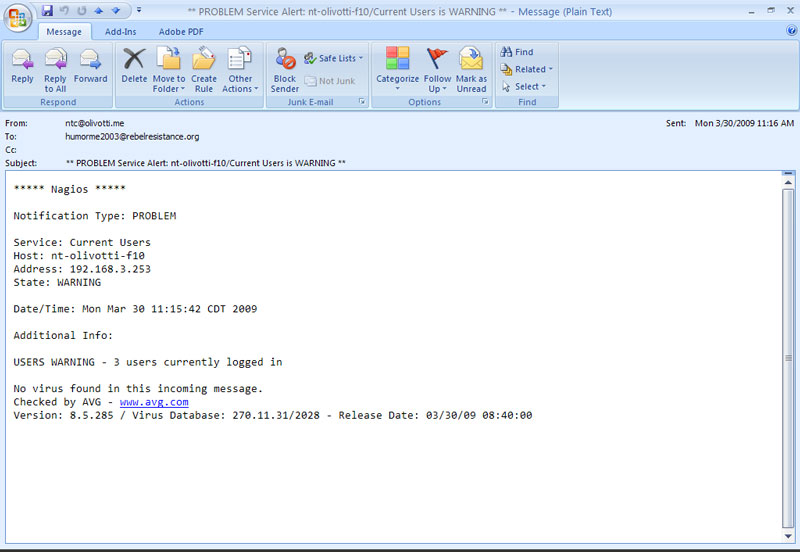Expand the Other Actions dropdown
The image size is (800, 552).
coord(240,70)
